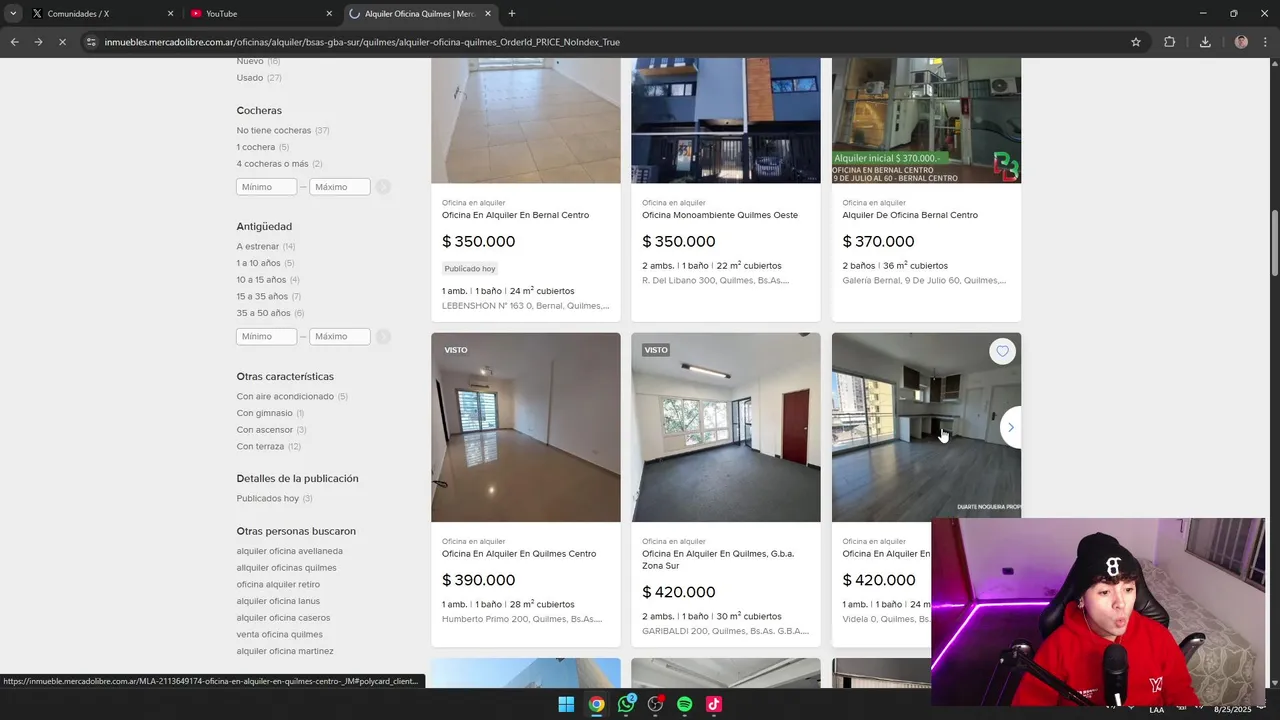Click the Cocheras Mínimo field

[x=267, y=187]
